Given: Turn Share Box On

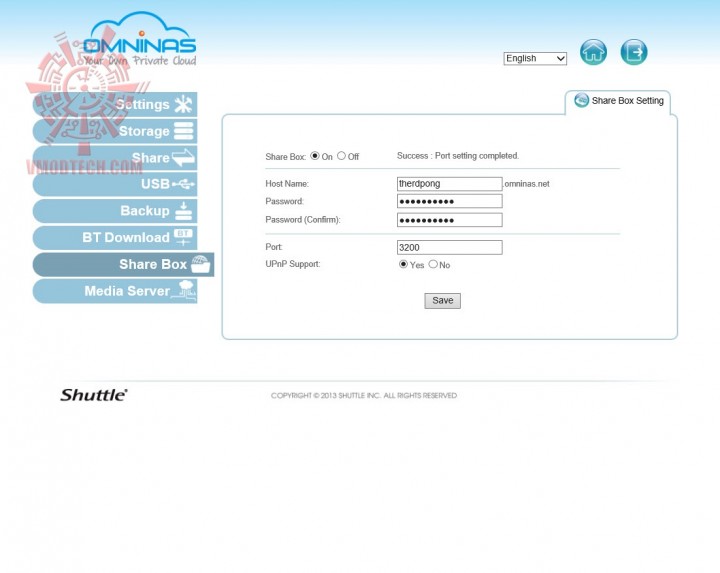Looking at the screenshot, I should (315, 156).
